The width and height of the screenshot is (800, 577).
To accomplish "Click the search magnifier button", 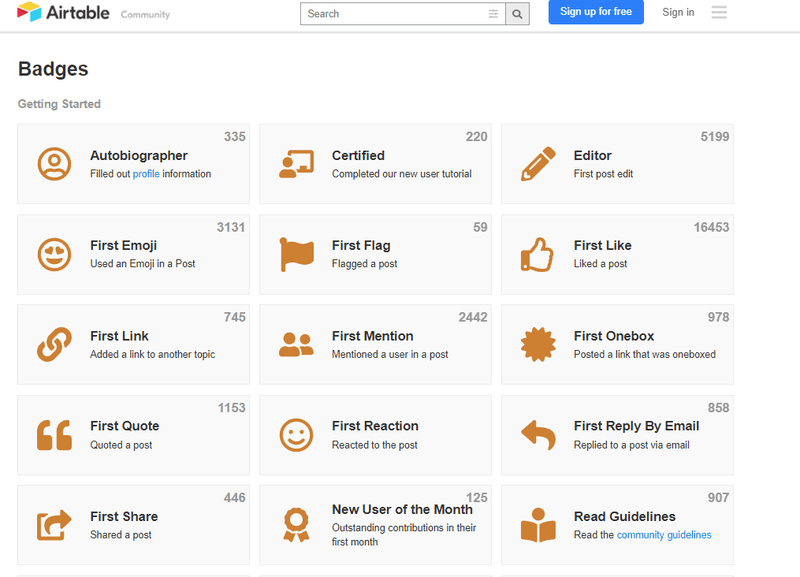I will click(x=516, y=14).
